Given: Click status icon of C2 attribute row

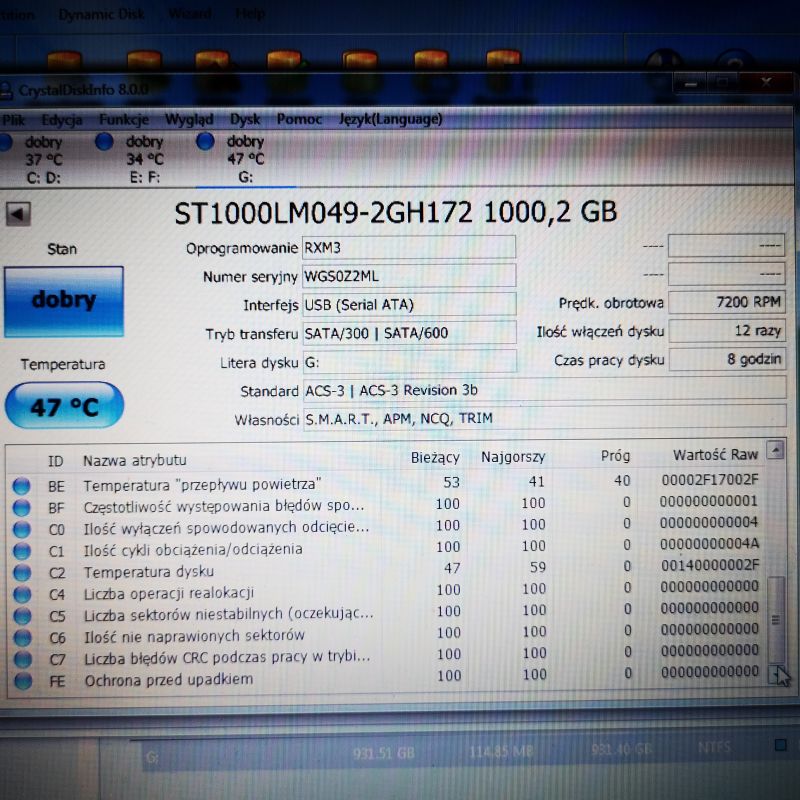Looking at the screenshot, I should point(22,573).
